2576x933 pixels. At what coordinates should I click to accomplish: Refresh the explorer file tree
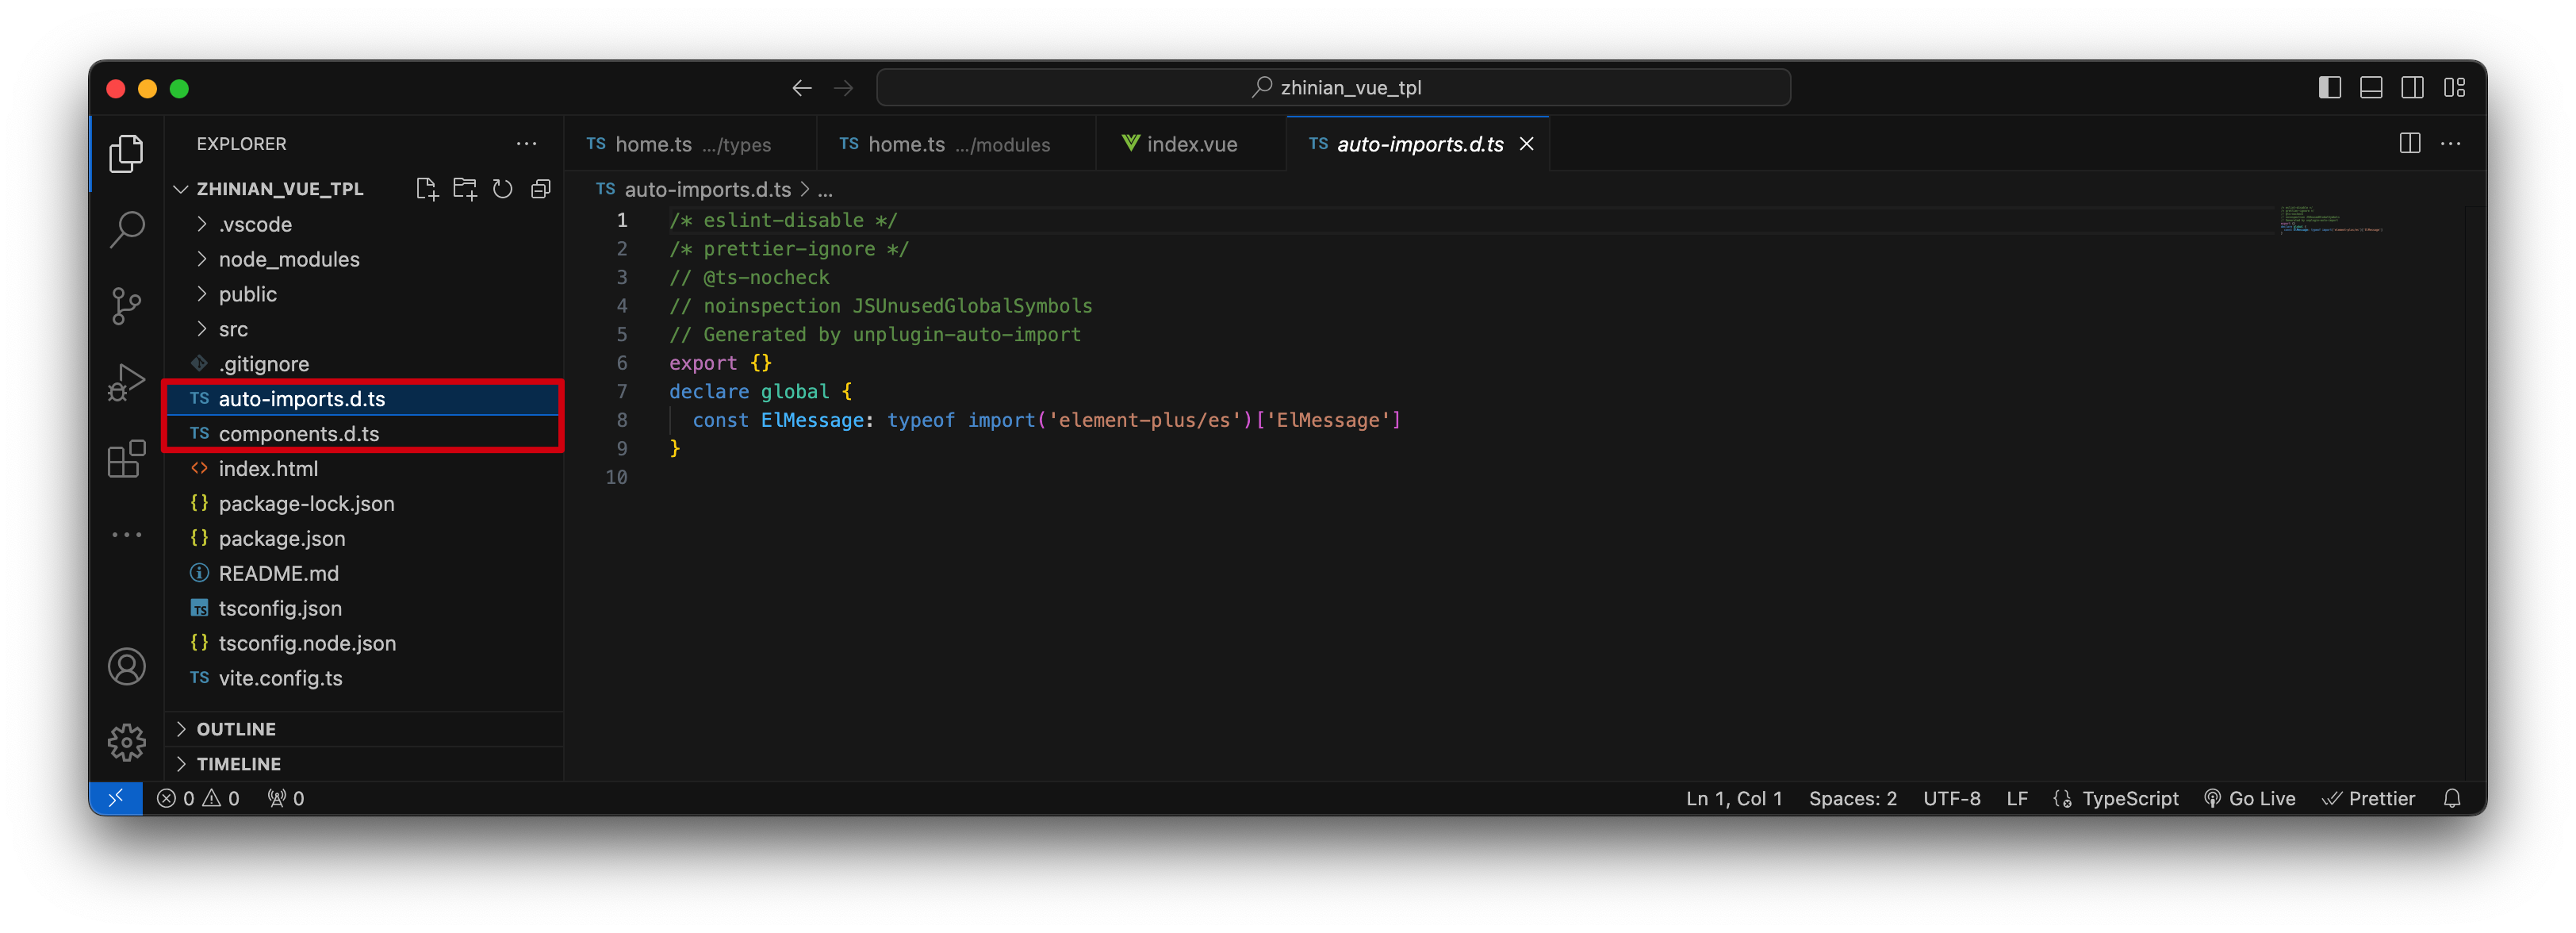(503, 189)
